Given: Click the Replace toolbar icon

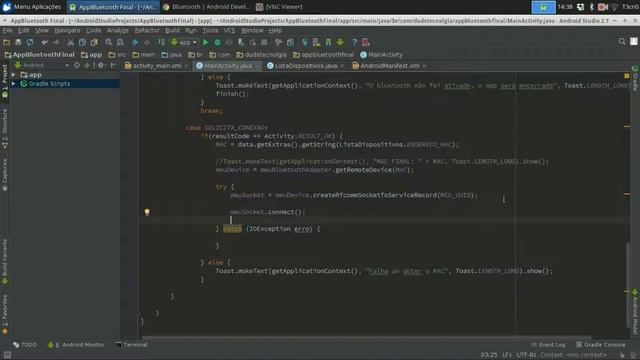Looking at the screenshot, I should [120, 42].
